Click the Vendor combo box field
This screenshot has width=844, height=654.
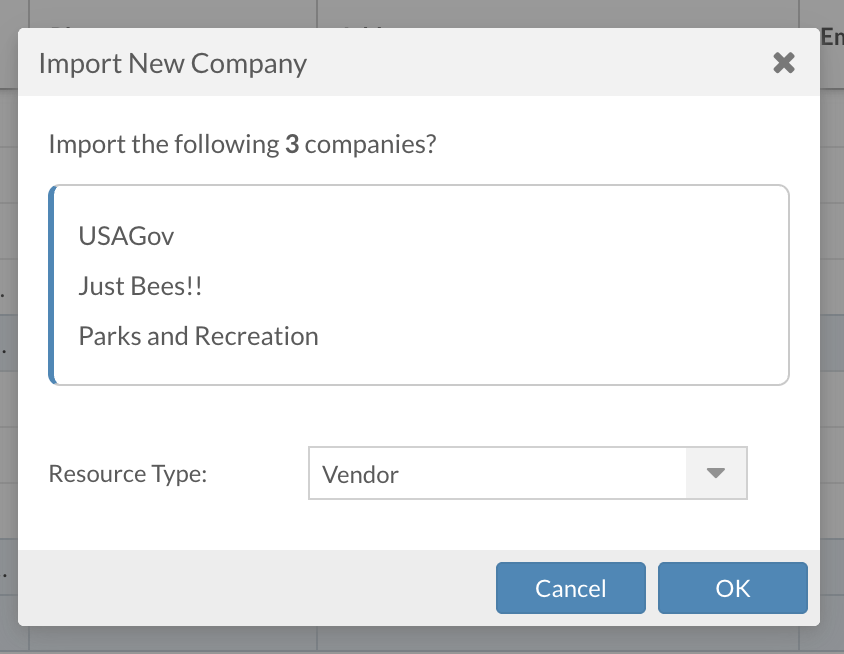tap(497, 473)
